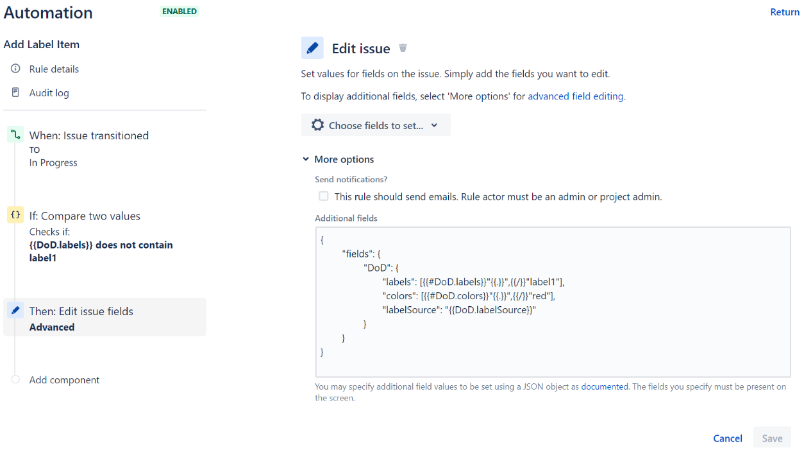
Task: Click the issue transitioned trigger icon
Action: [15, 135]
